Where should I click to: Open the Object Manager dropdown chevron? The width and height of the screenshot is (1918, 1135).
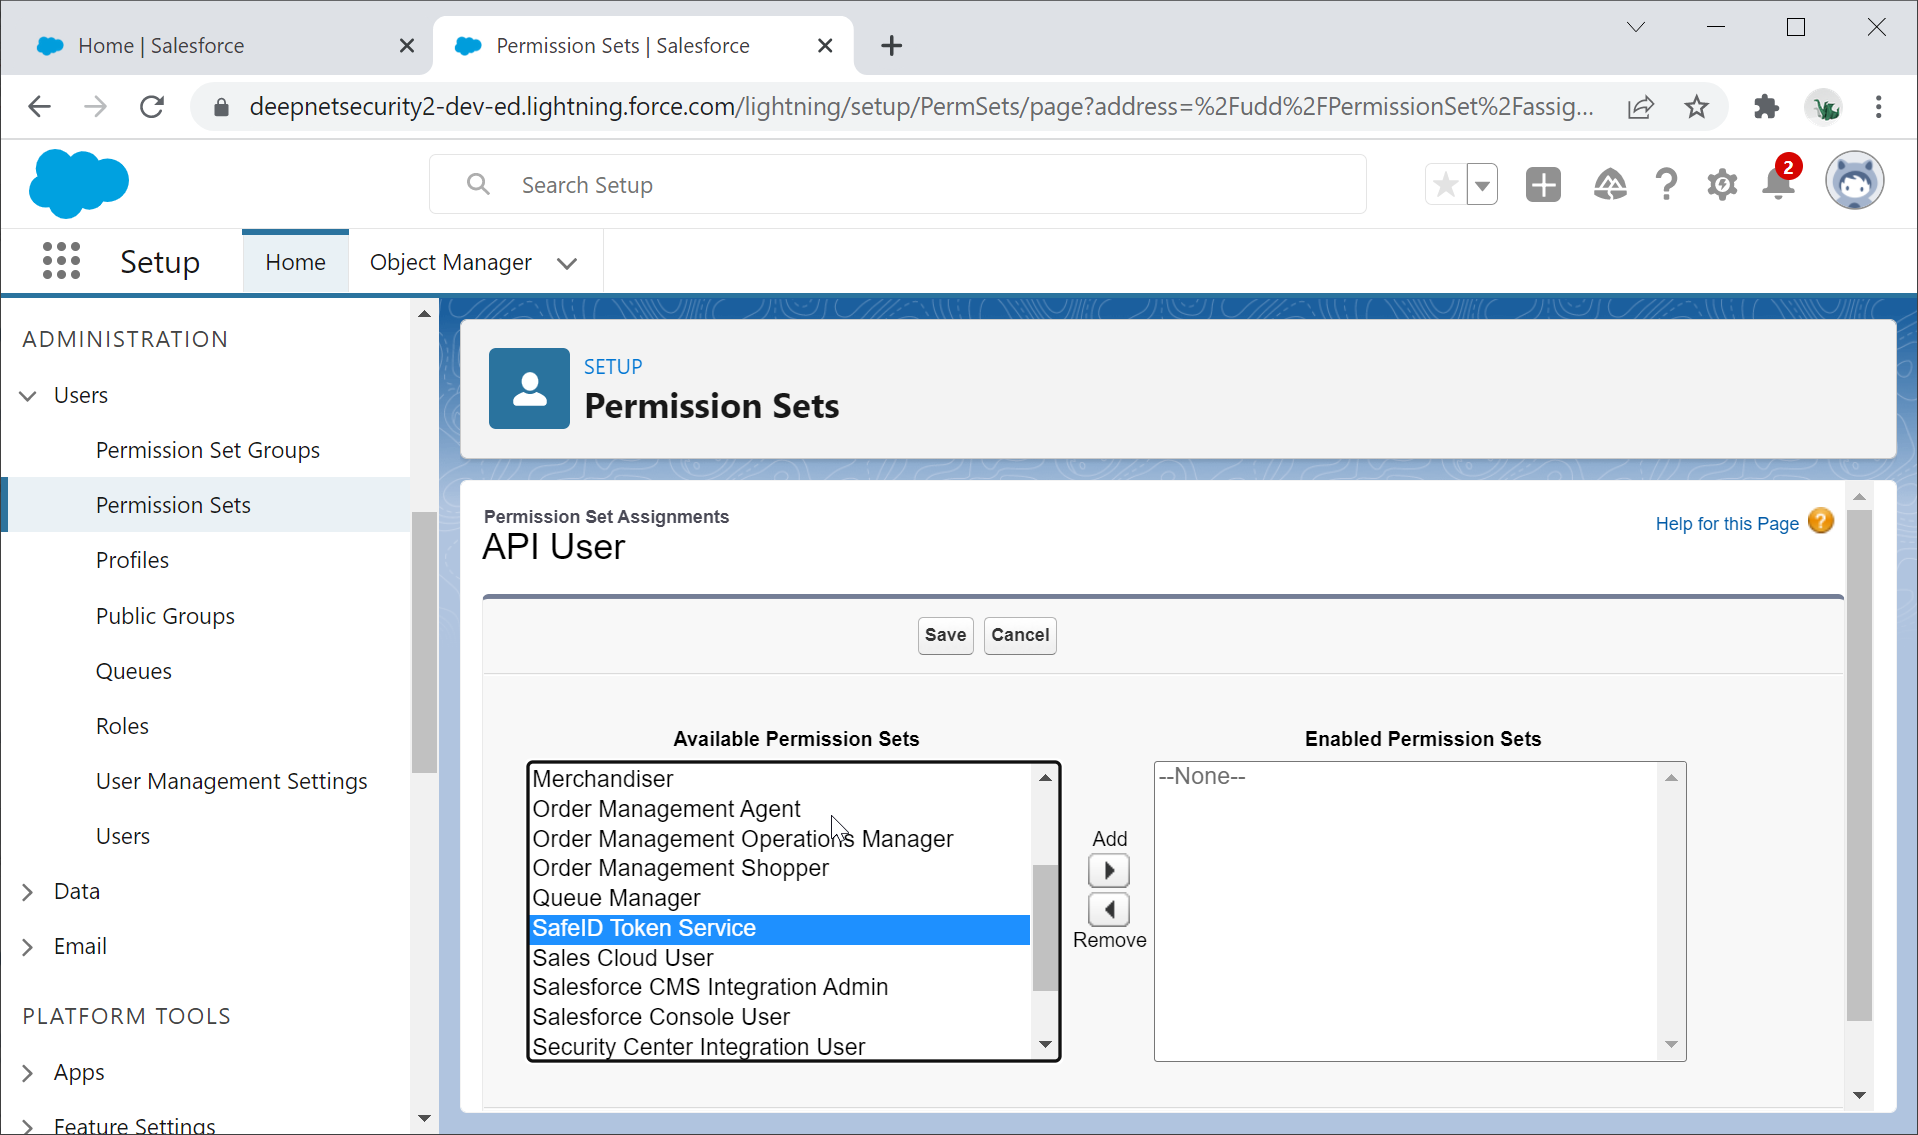click(x=567, y=263)
